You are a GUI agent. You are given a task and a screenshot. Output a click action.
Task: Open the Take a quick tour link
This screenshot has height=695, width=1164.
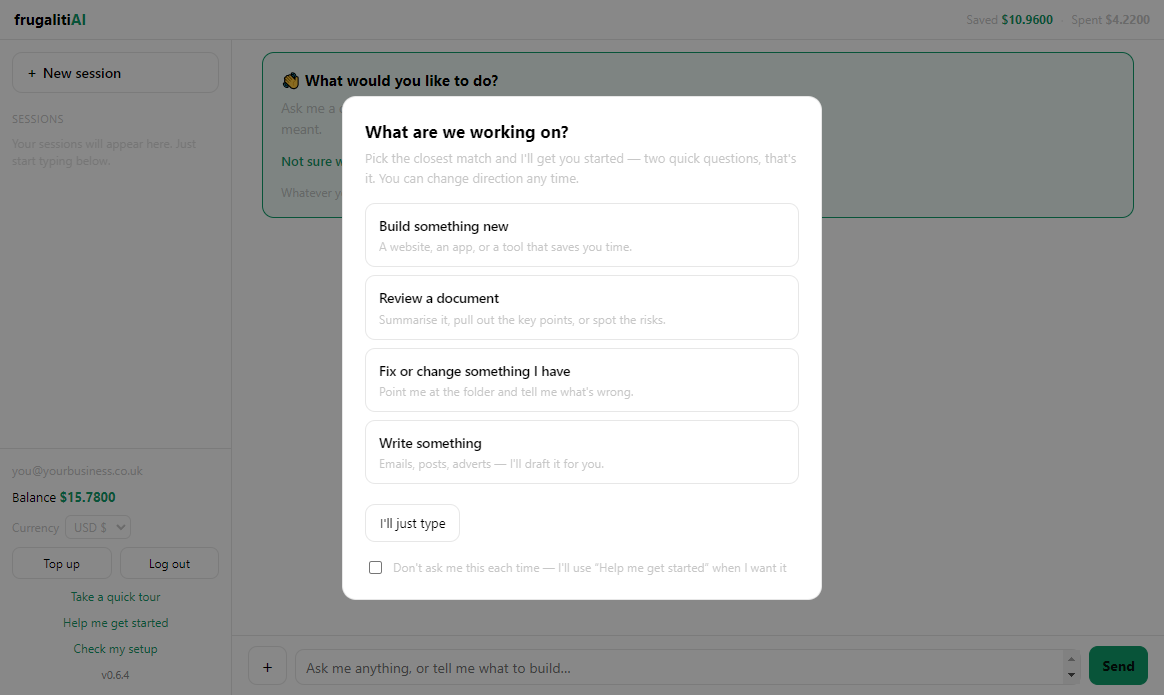point(115,597)
